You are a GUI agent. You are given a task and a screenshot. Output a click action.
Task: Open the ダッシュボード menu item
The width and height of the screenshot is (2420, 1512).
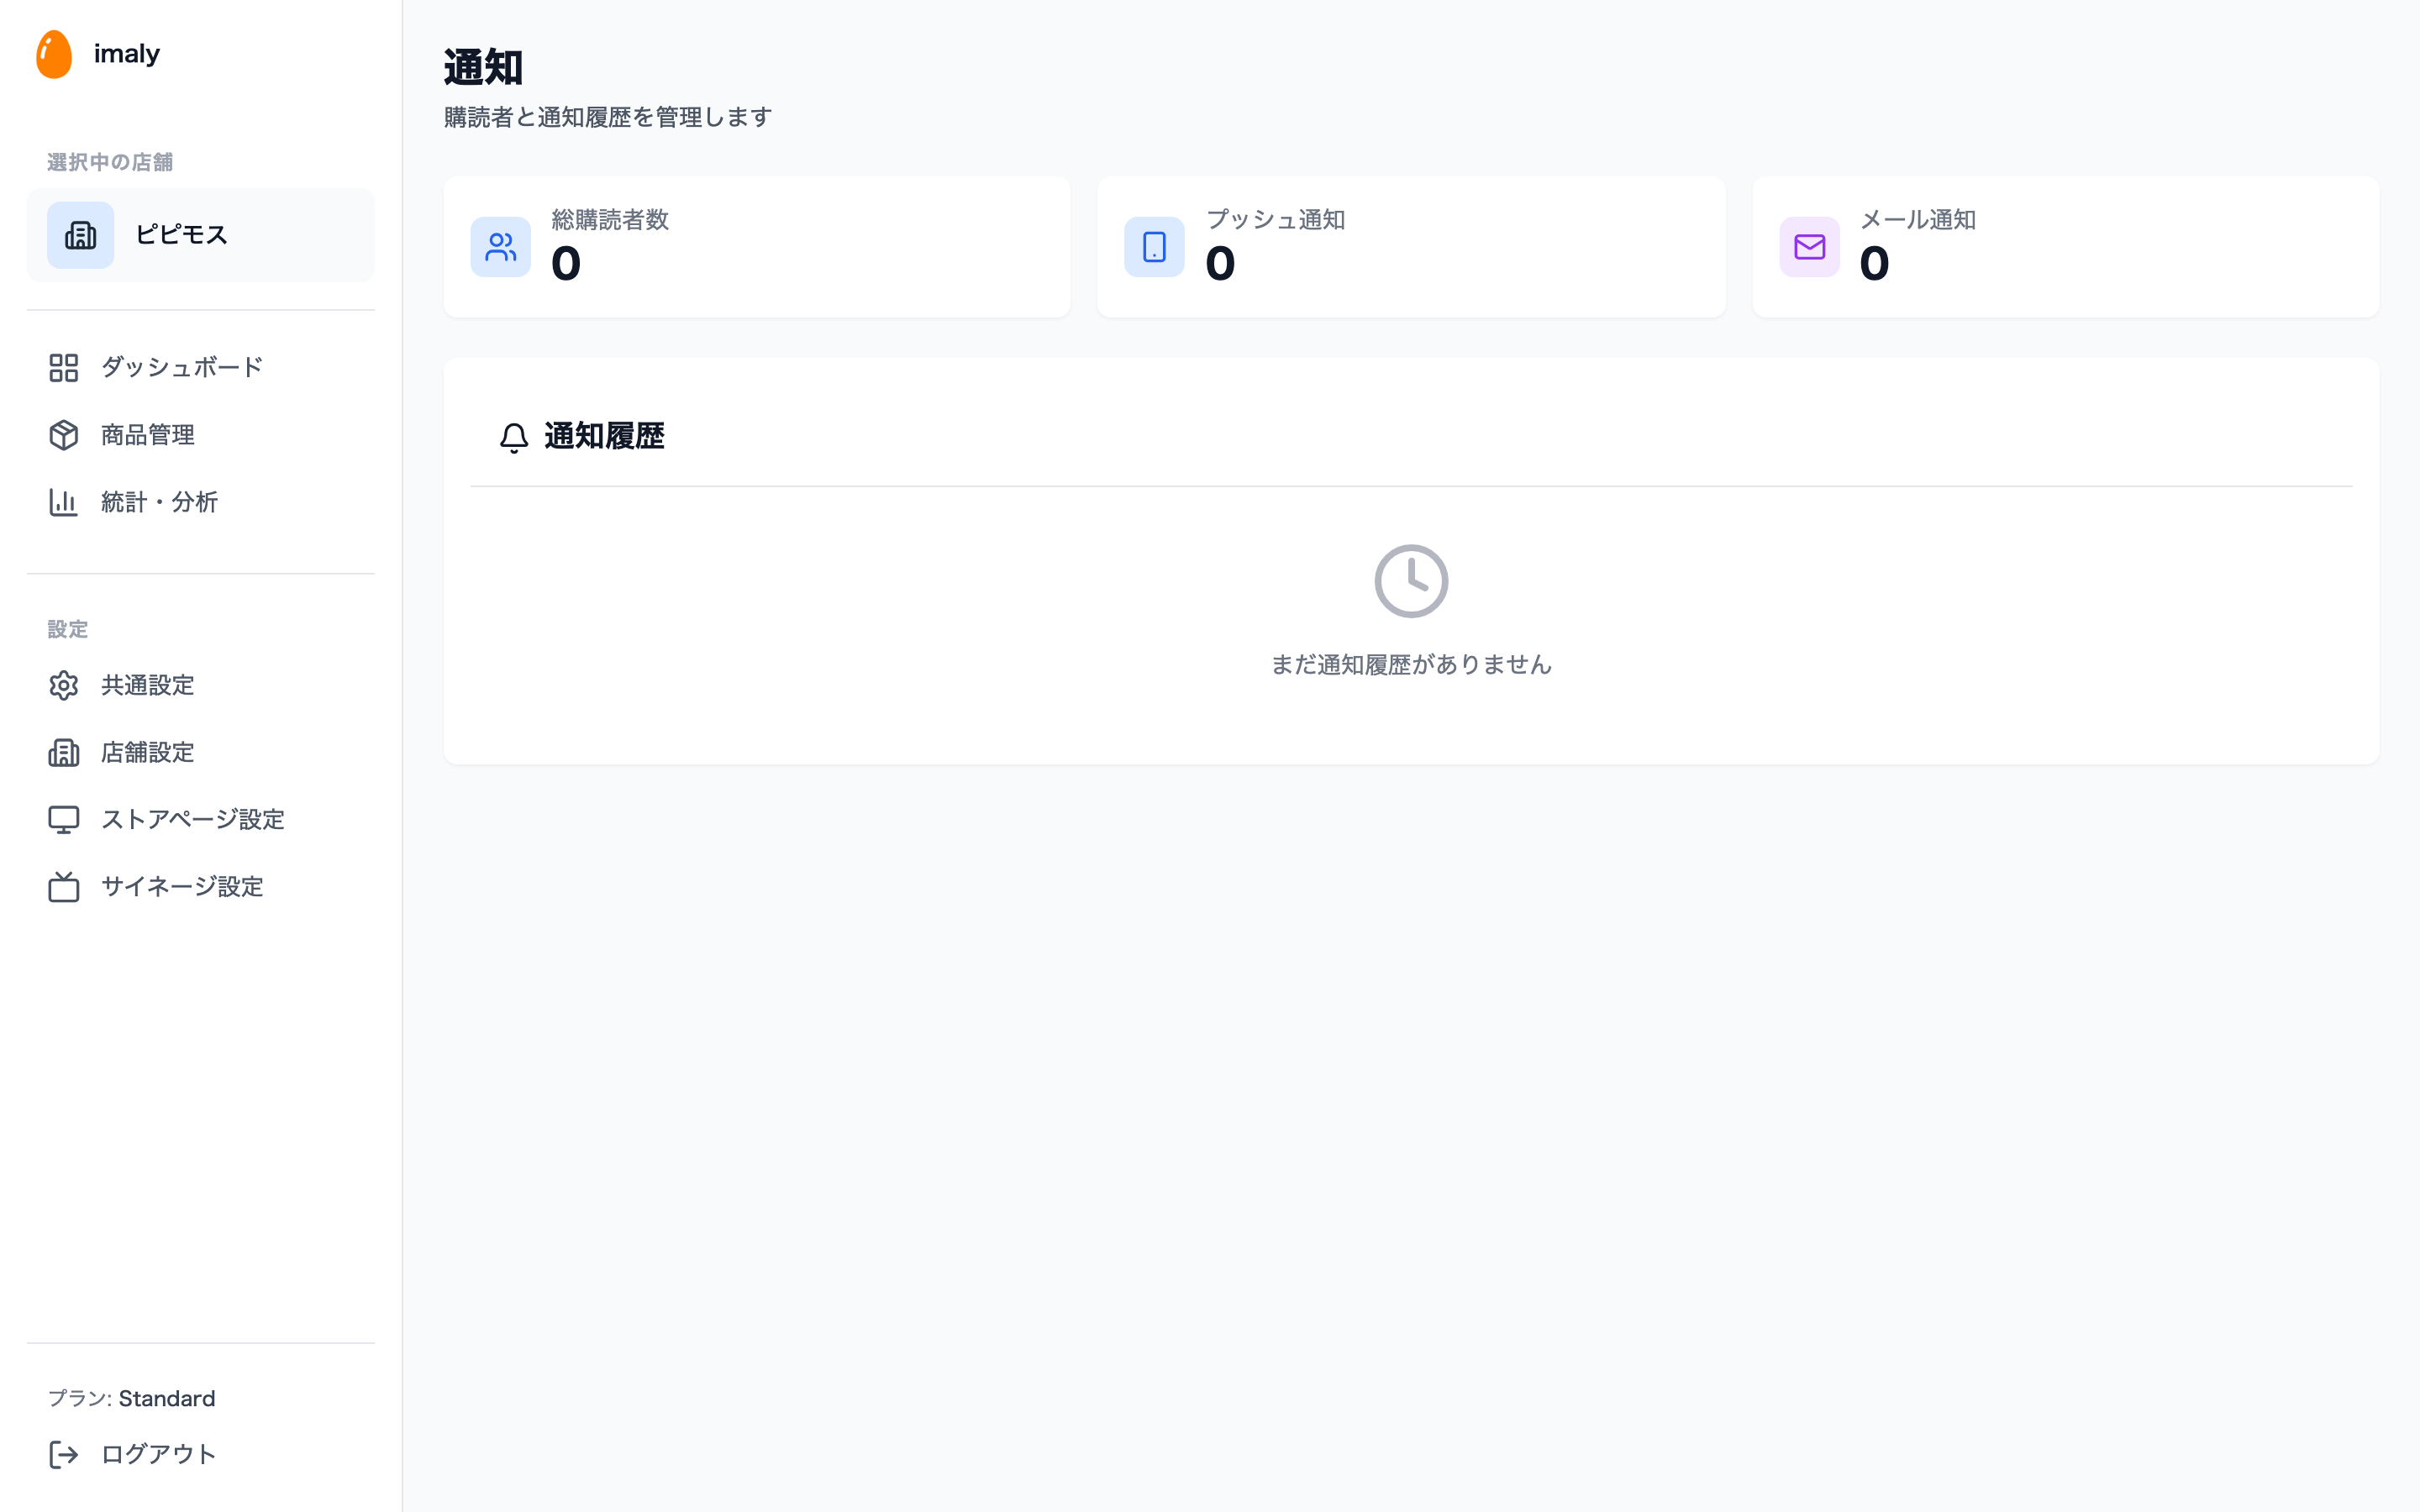[x=182, y=368]
